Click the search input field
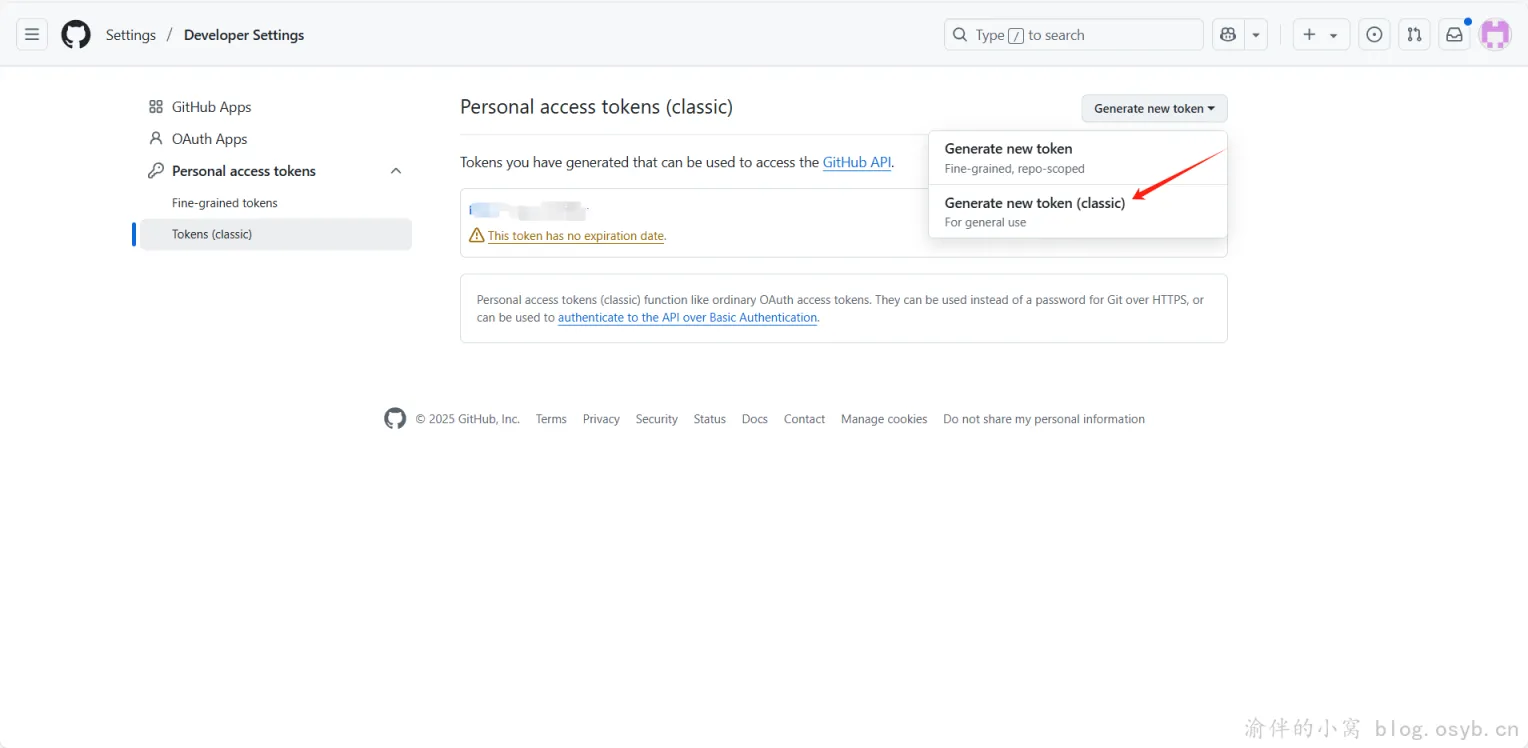Viewport: 1528px width, 748px height. tap(1073, 35)
